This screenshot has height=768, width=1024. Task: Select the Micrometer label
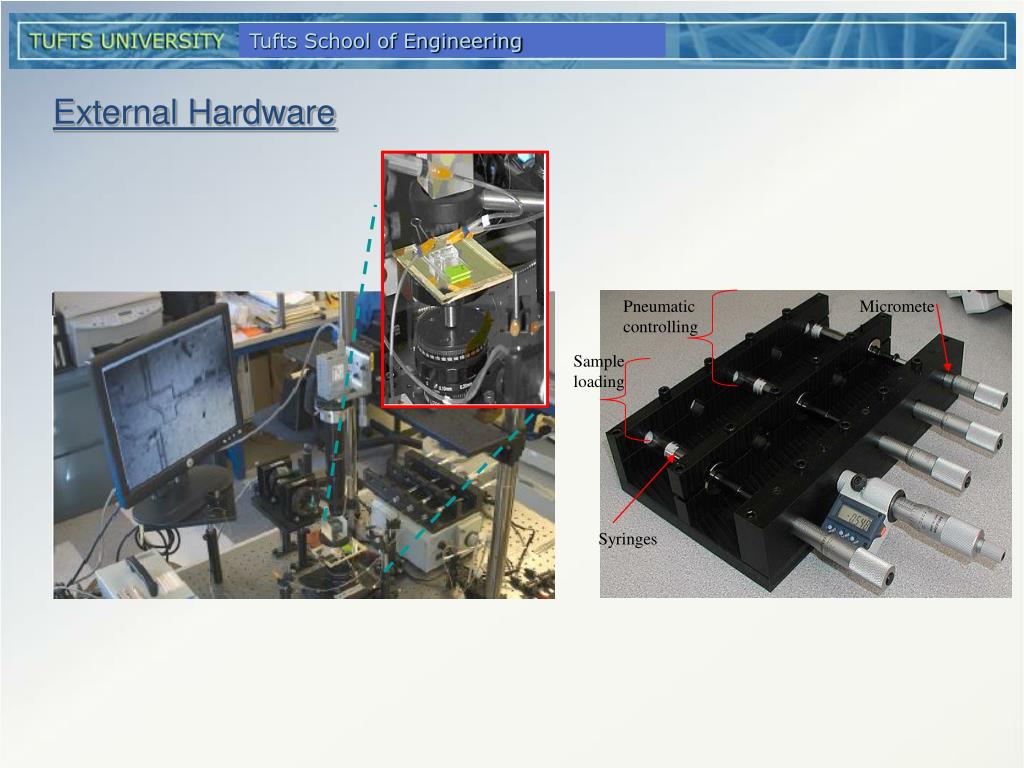click(x=897, y=306)
